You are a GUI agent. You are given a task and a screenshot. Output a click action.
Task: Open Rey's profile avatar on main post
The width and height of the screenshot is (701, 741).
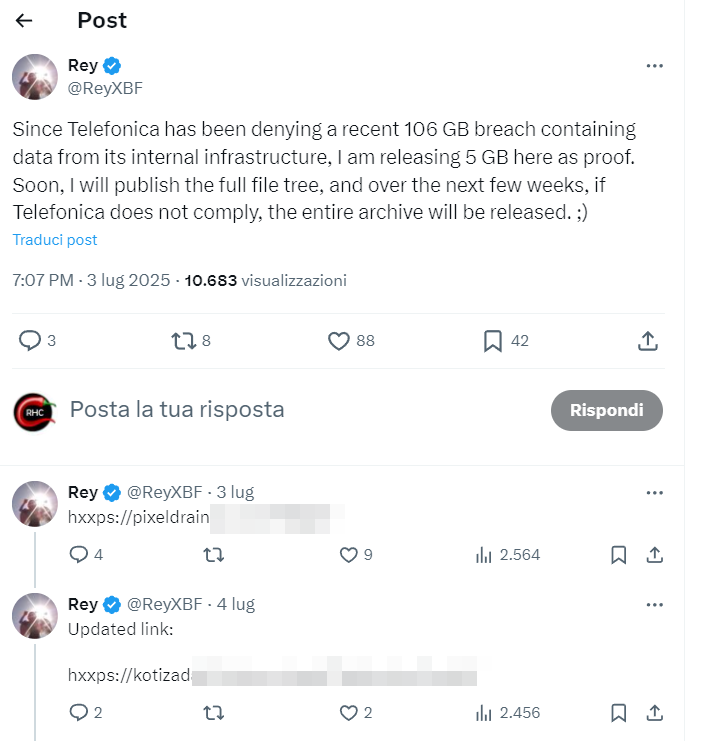[x=34, y=77]
